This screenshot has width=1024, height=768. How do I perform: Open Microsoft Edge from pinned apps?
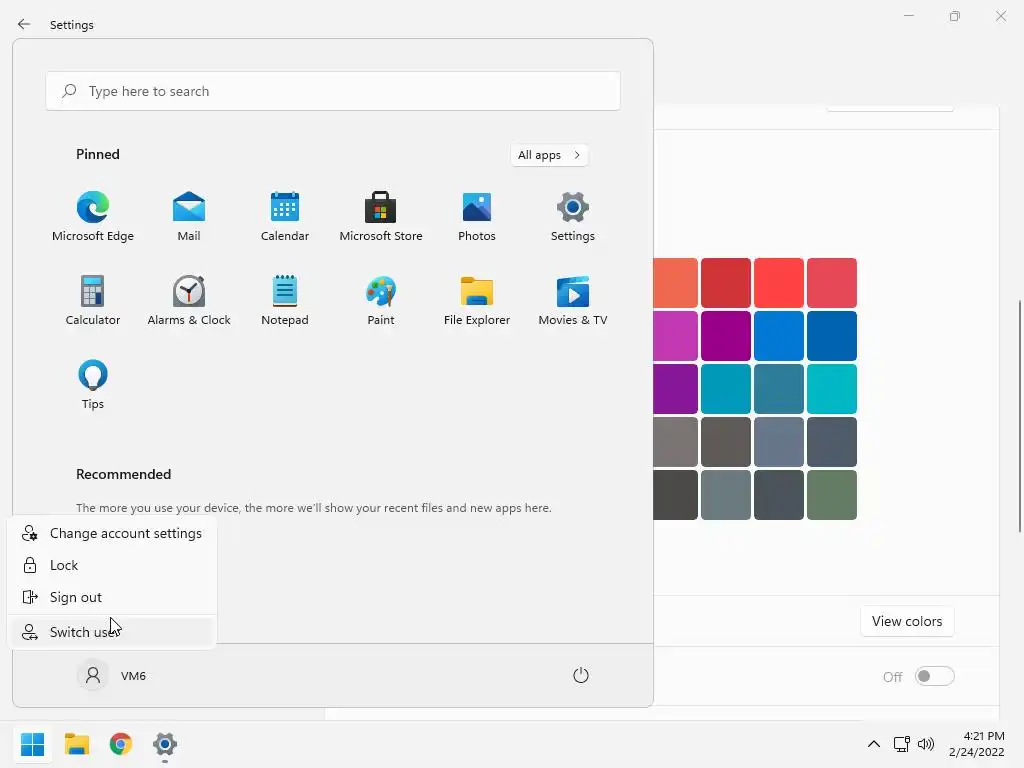(x=93, y=216)
